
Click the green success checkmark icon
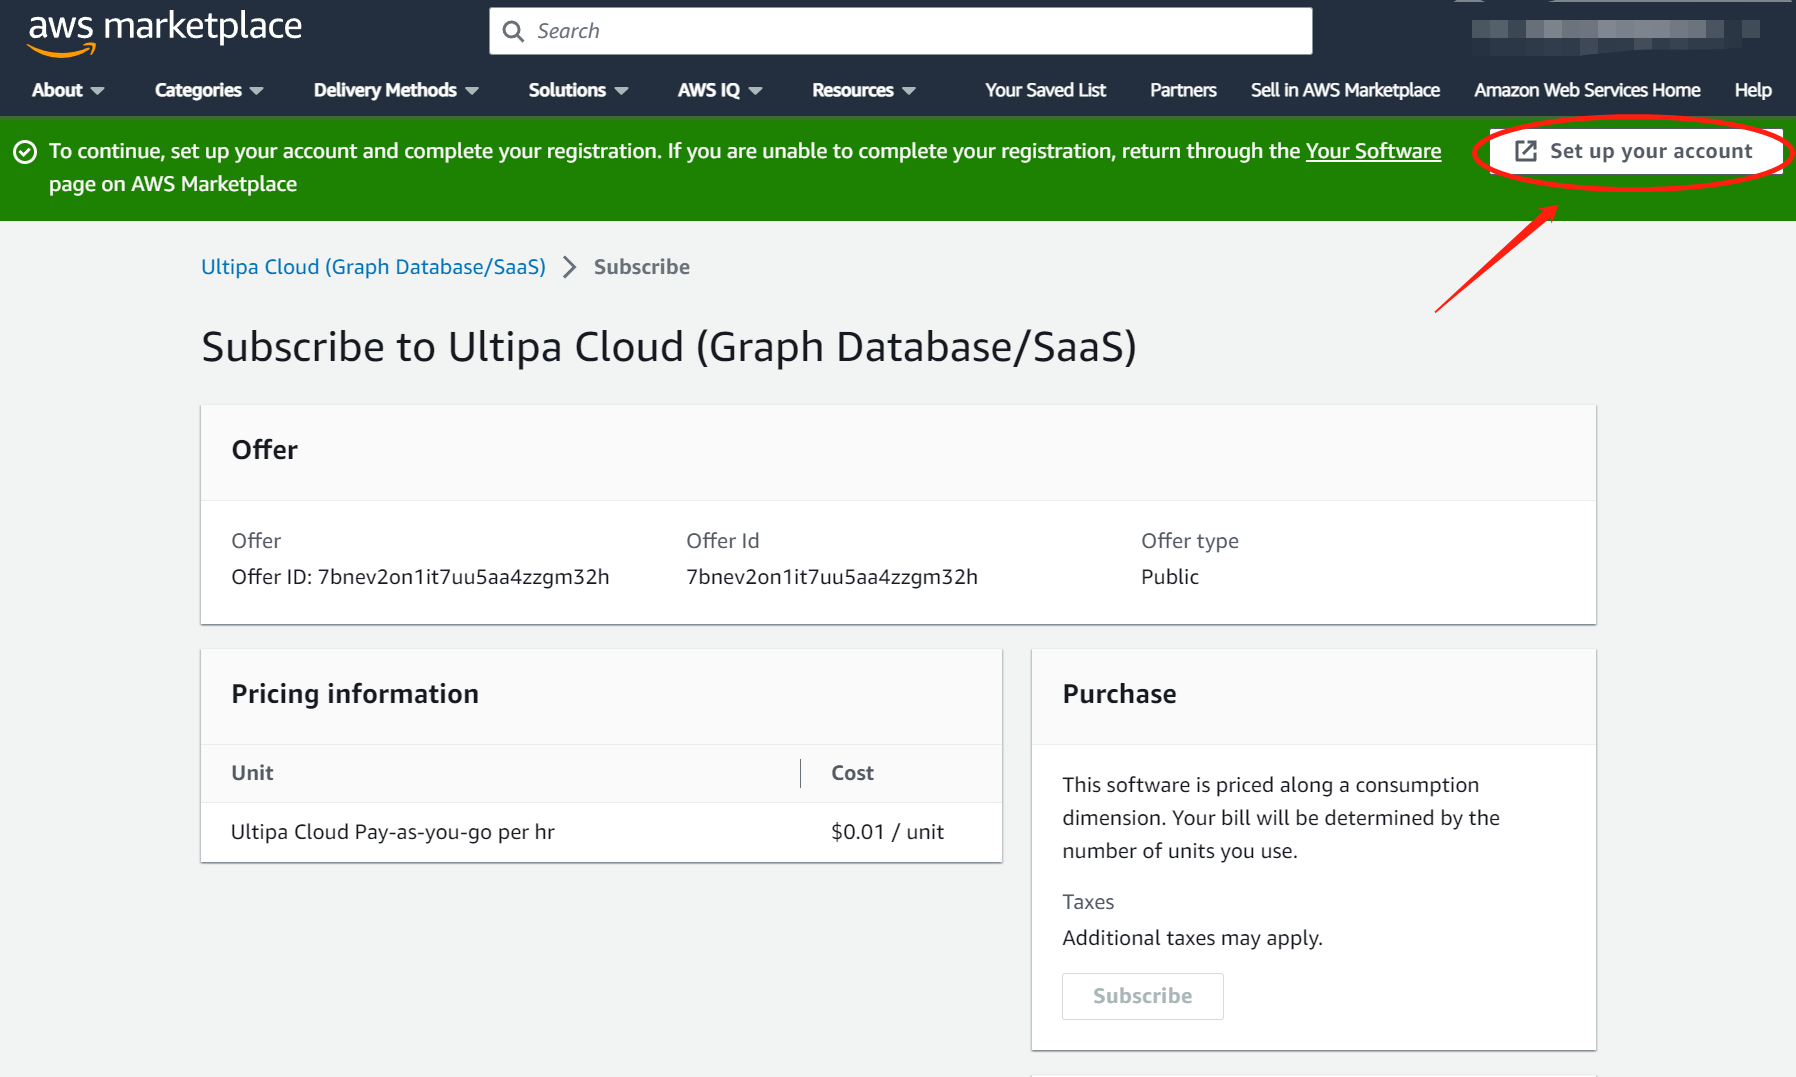[x=25, y=151]
